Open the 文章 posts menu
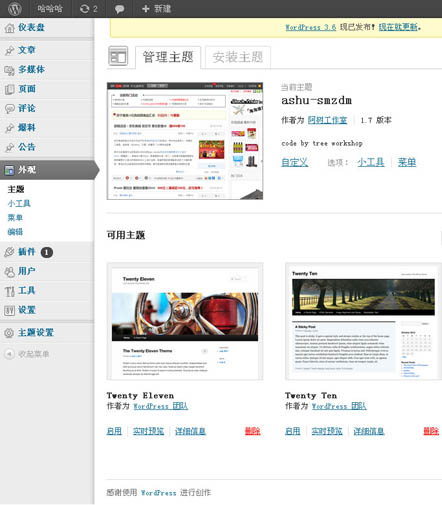The image size is (442, 505). point(27,50)
